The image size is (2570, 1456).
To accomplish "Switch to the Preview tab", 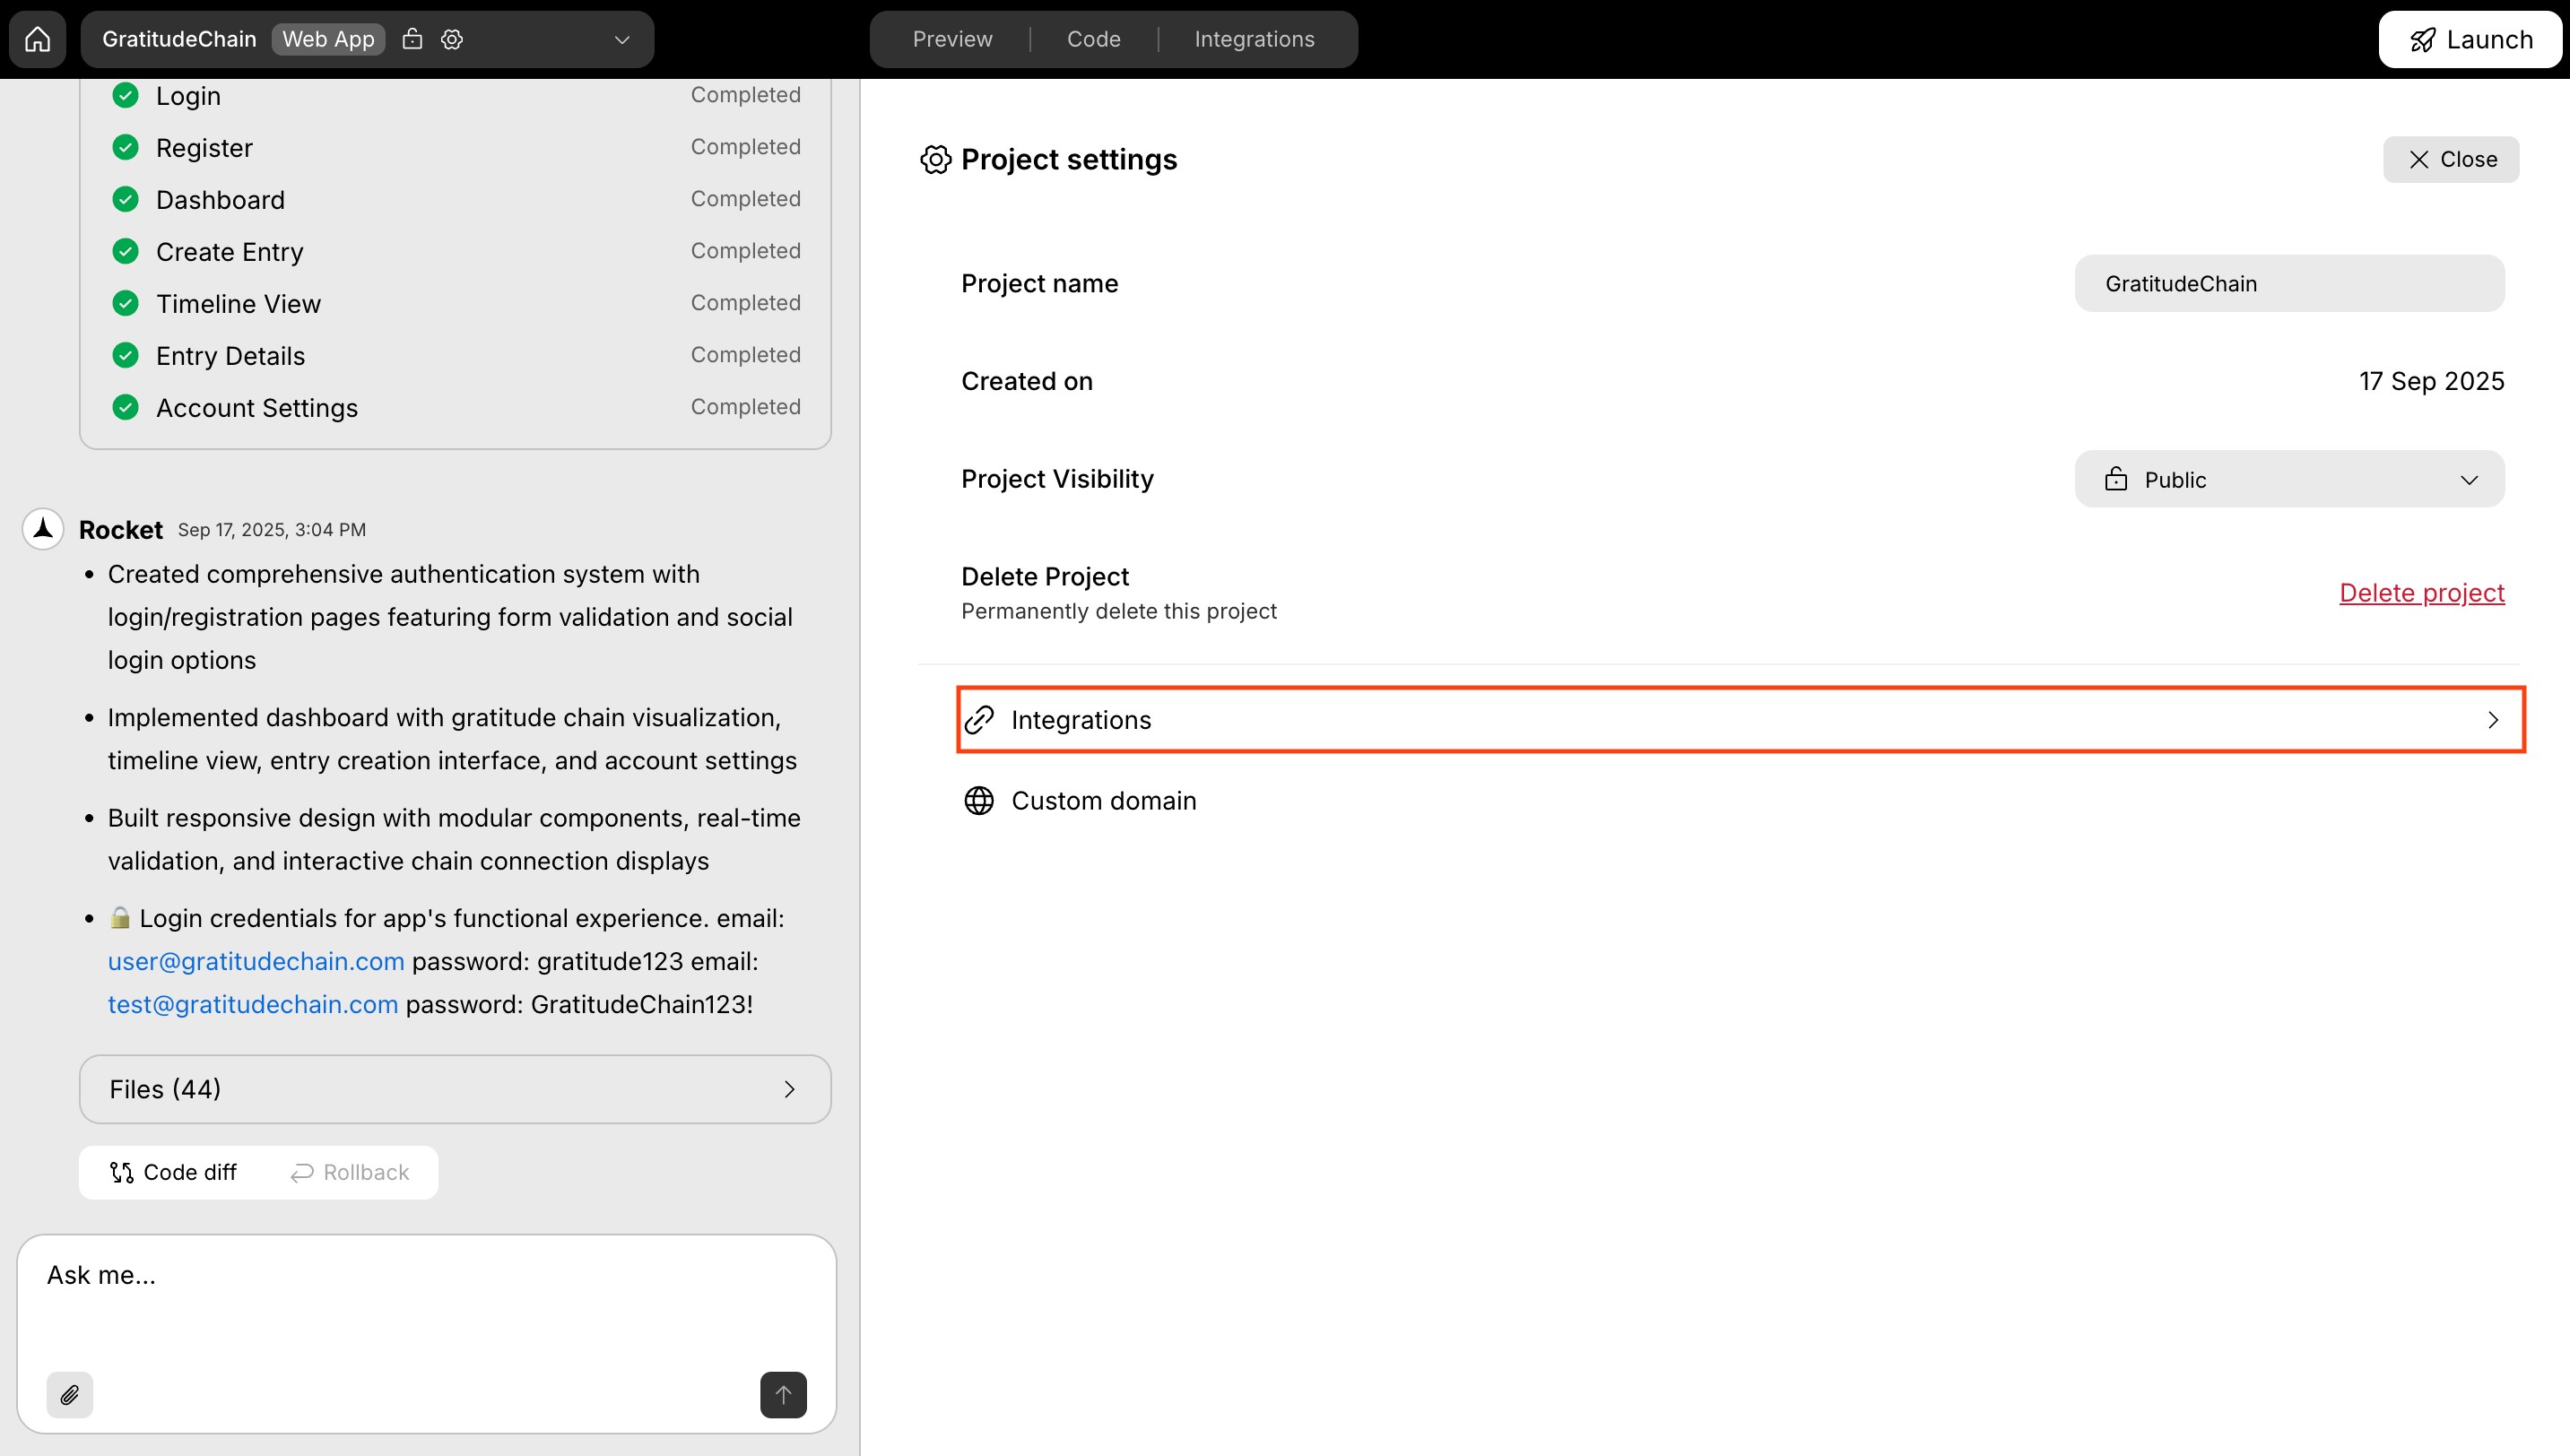I will click(951, 39).
